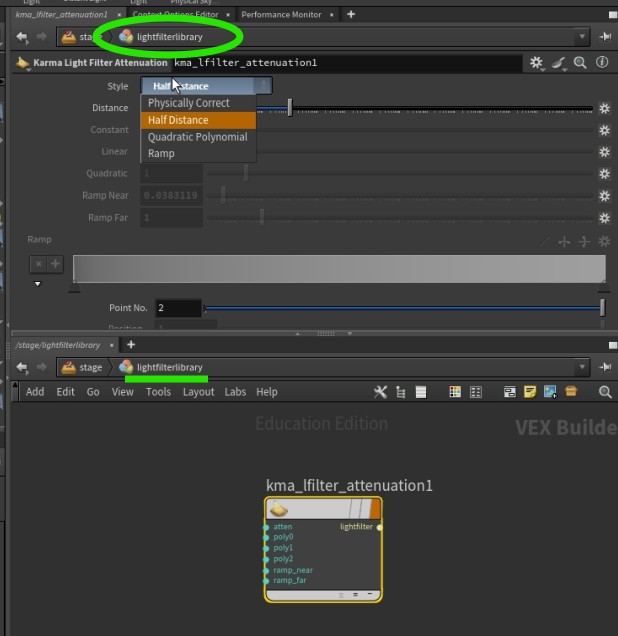Click the node name field kma_lfilter_attenuation1
Screen dimensions: 618x636
coord(345,63)
